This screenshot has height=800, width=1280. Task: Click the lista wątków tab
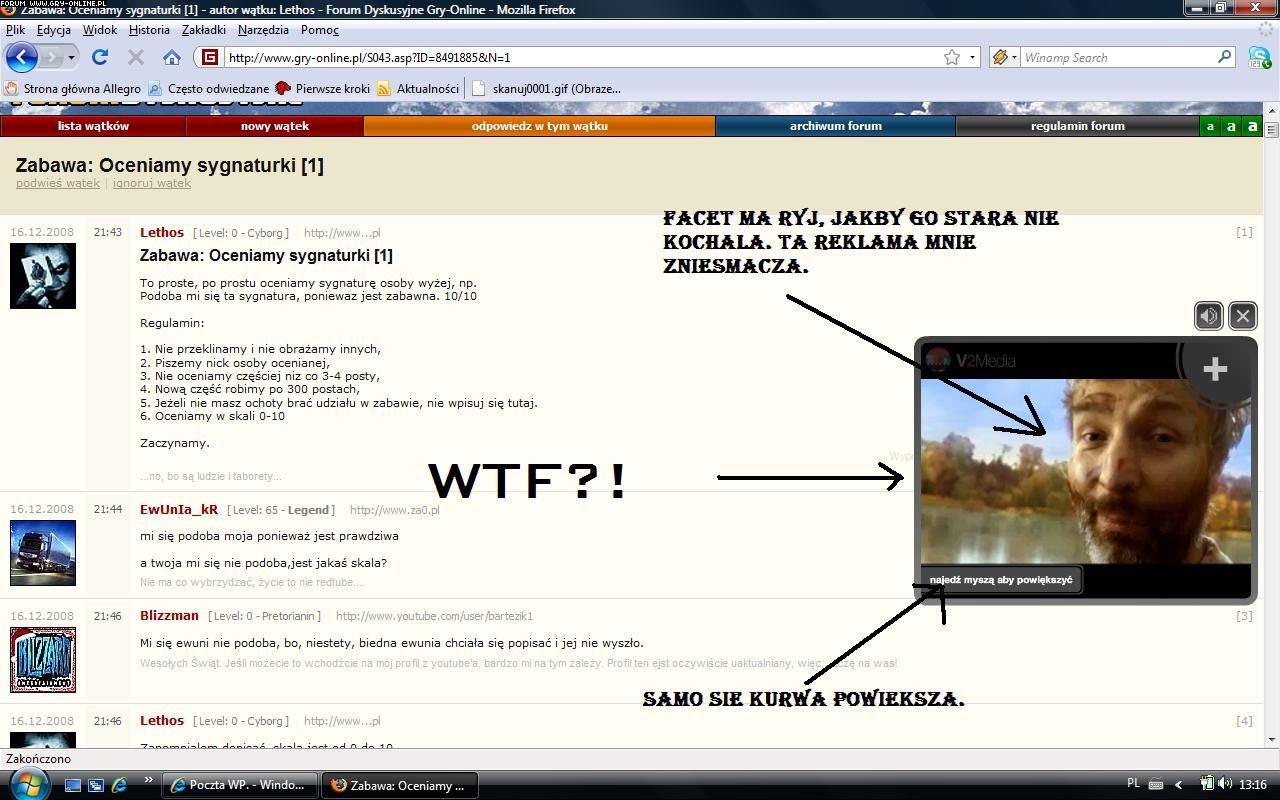click(93, 126)
